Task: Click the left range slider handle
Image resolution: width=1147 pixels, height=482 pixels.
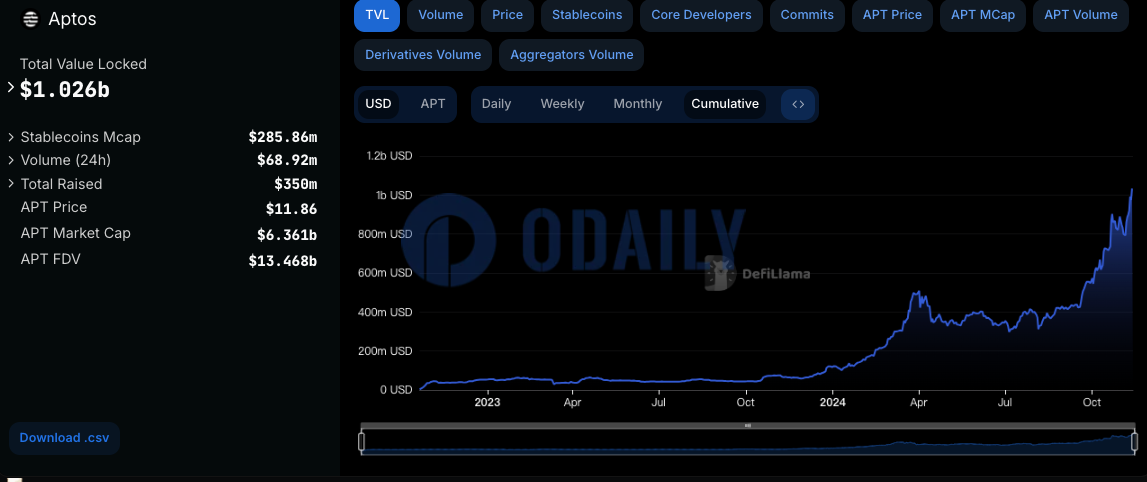Action: pos(361,442)
